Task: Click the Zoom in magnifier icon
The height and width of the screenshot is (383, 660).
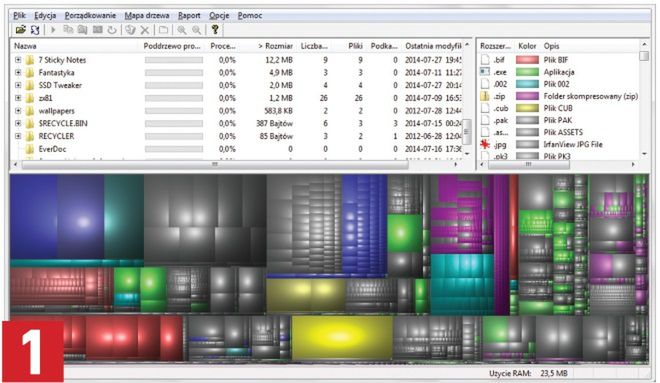Action: [182, 30]
